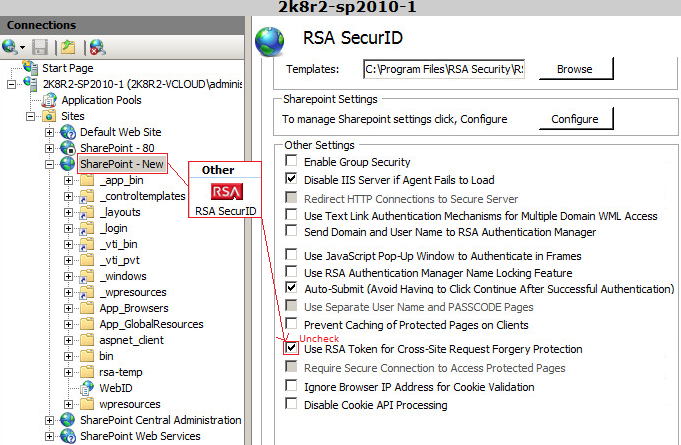
Task: Select SharePoint - New site in tree
Action: pyautogui.click(x=121, y=164)
